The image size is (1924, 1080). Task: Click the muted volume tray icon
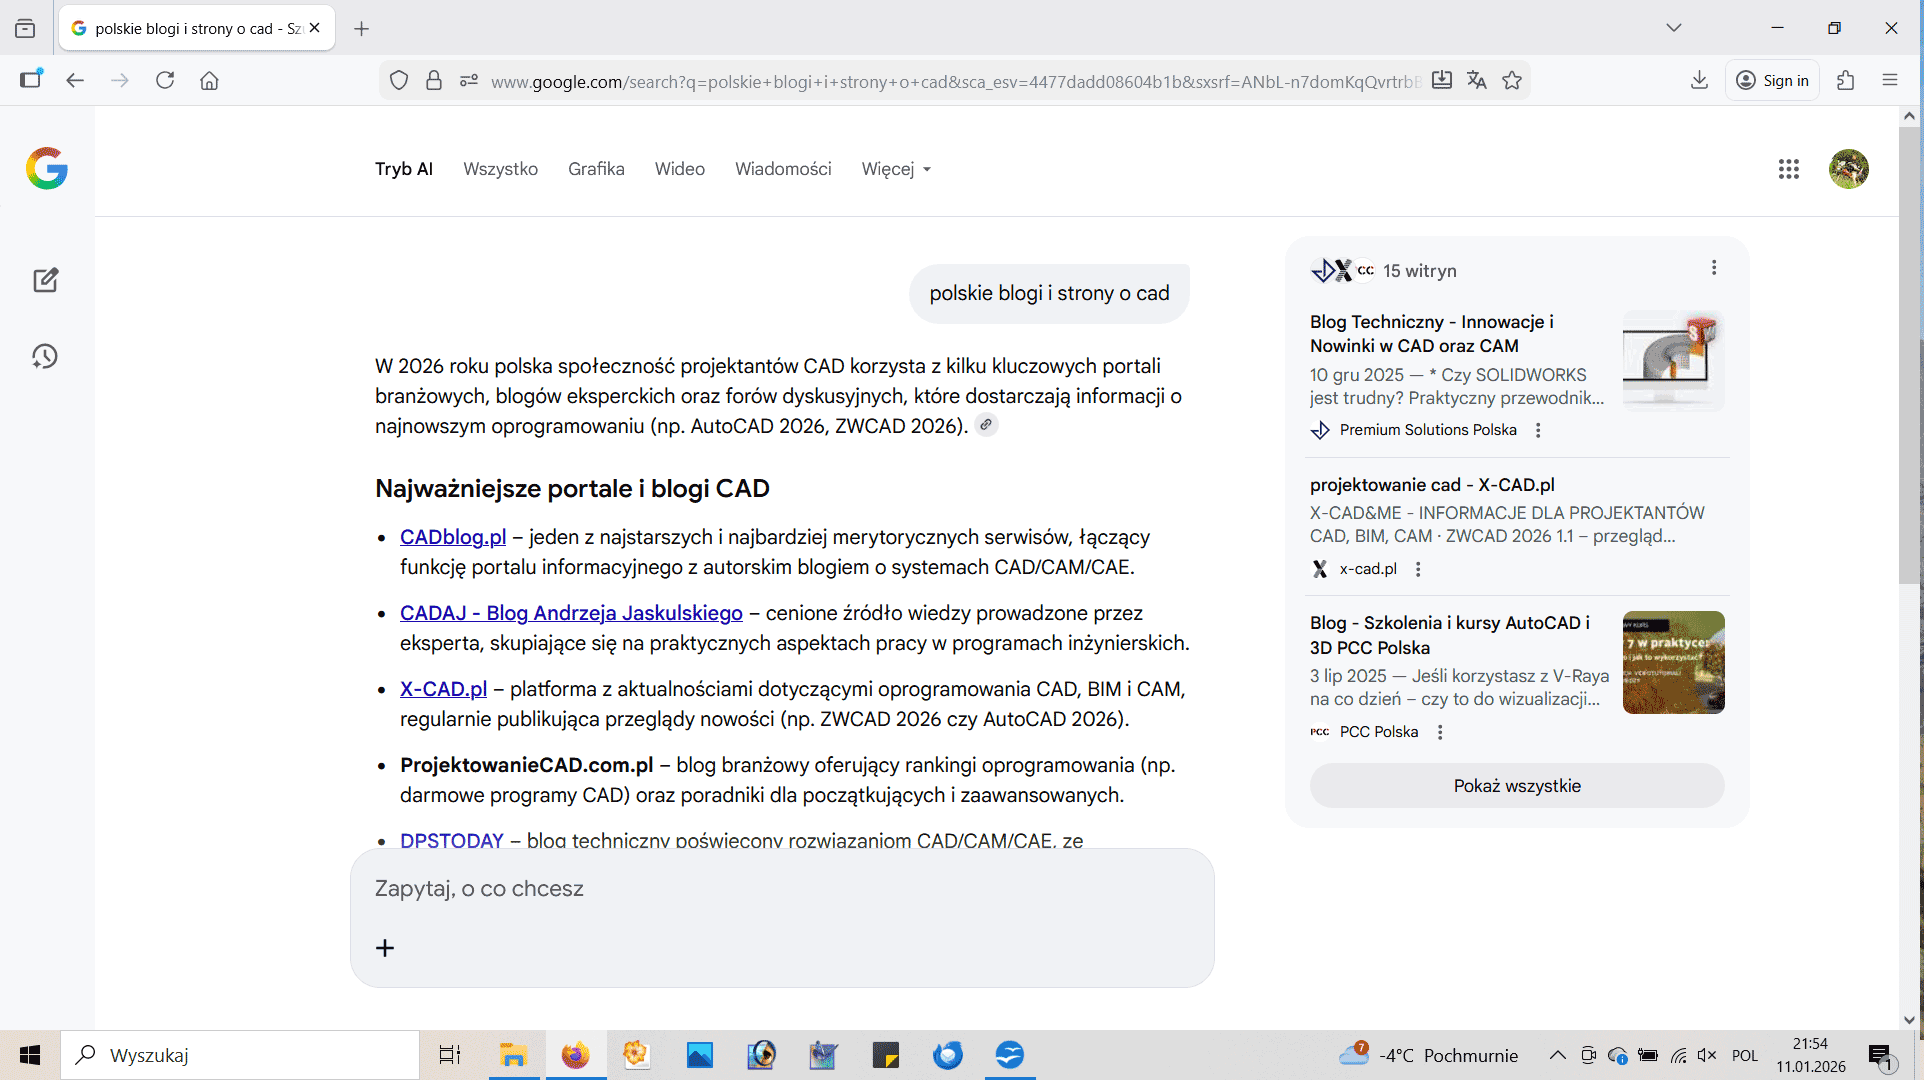click(x=1707, y=1055)
